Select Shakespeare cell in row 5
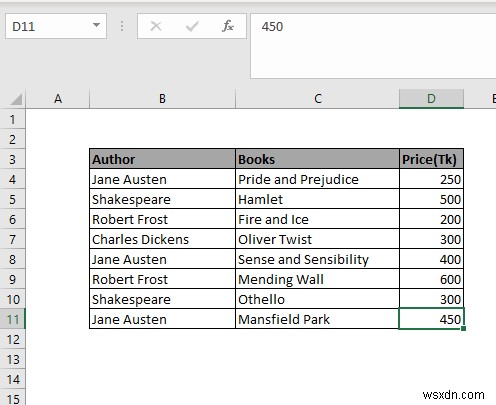This screenshot has height=405, width=496. click(162, 199)
